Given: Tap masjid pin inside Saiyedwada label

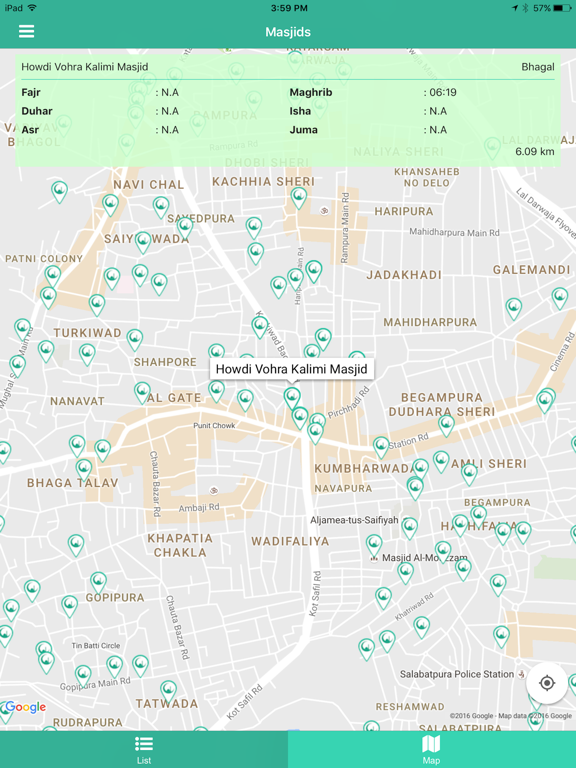Looking at the screenshot, I should tap(143, 242).
